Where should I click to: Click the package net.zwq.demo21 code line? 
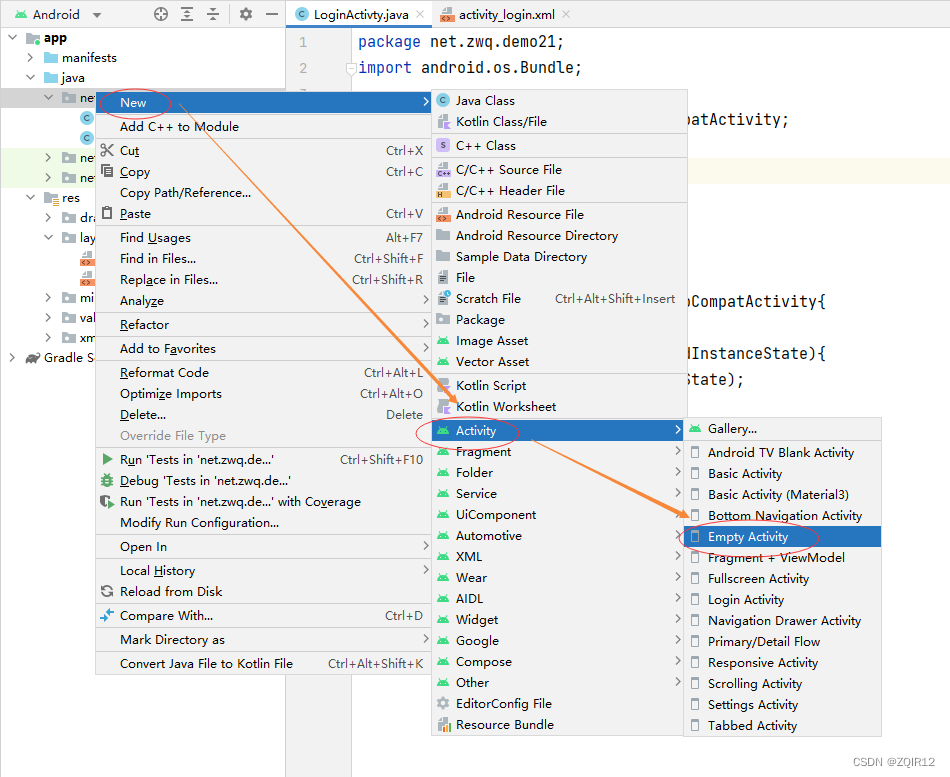point(461,41)
